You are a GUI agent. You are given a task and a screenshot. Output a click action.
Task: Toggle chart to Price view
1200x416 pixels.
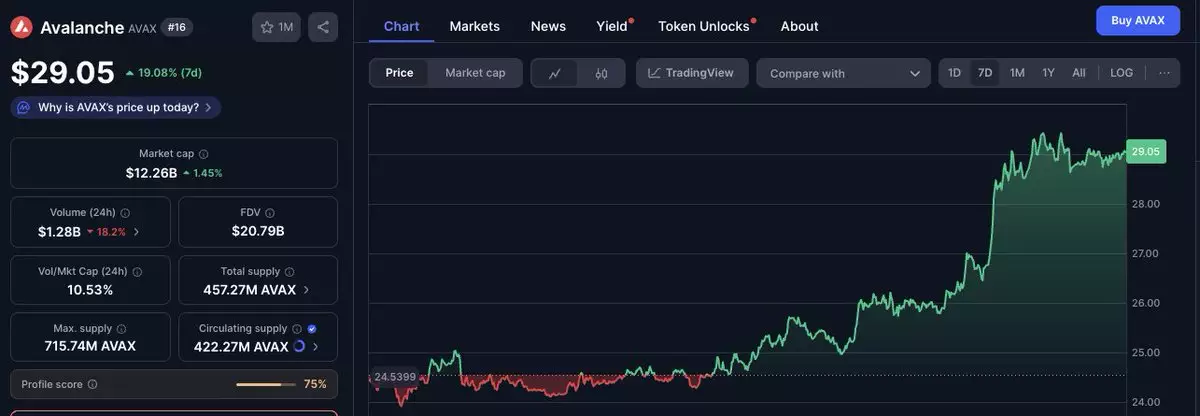pyautogui.click(x=399, y=73)
